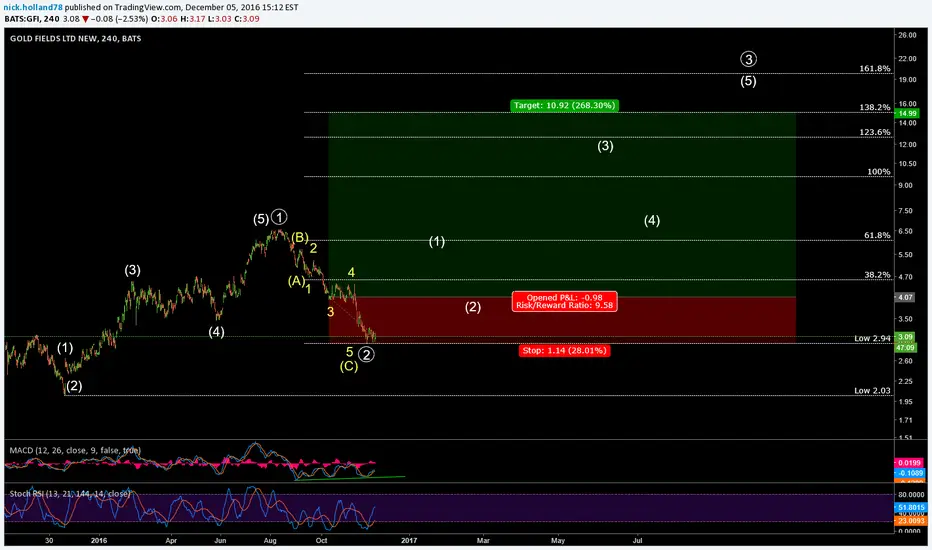Click the (2) label inside red stop zone

click(473, 307)
